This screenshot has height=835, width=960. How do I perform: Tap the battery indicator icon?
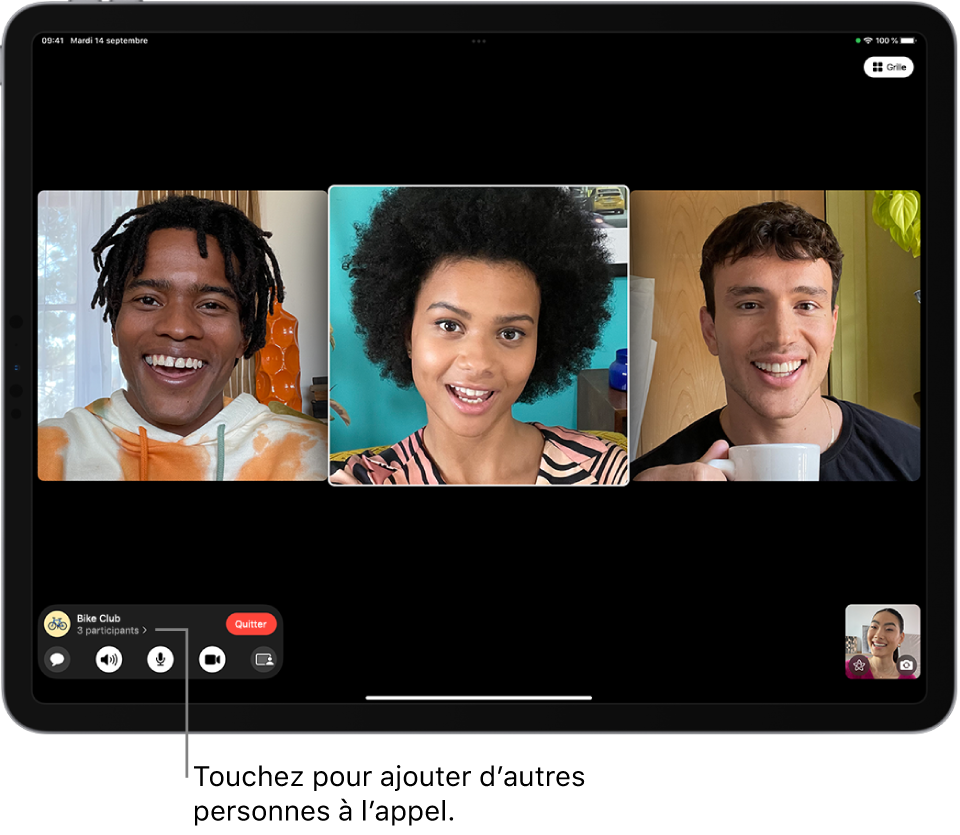(x=909, y=41)
